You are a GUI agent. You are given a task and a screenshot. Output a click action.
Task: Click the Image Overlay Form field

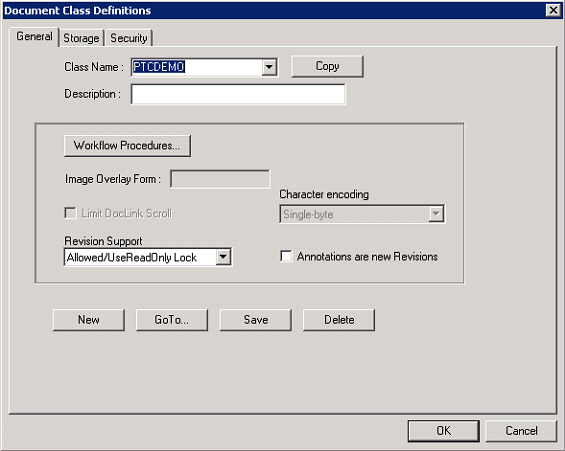point(220,179)
